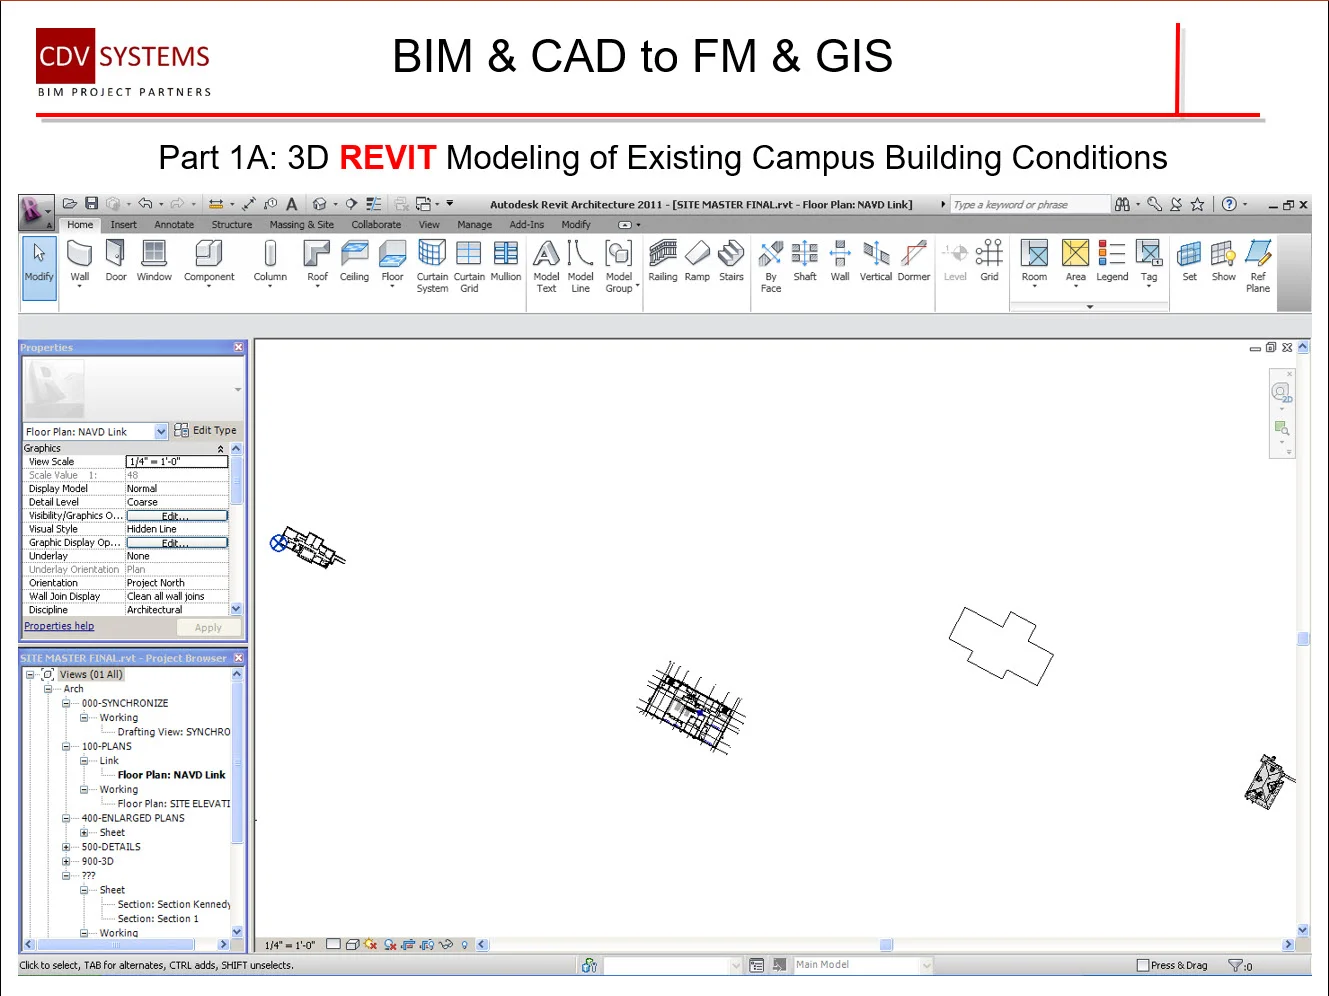Select the Legend tool
1329x996 pixels.
click(1111, 261)
